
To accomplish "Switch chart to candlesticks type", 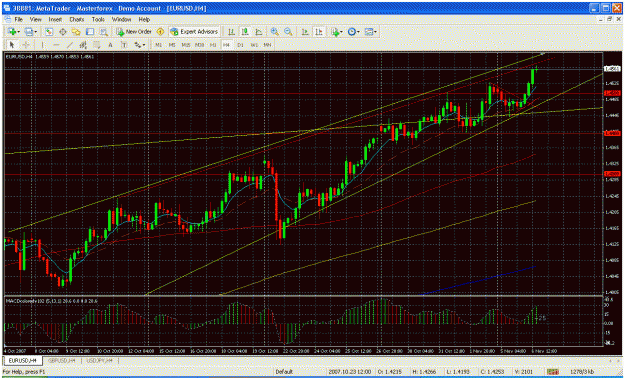I will click(x=245, y=32).
